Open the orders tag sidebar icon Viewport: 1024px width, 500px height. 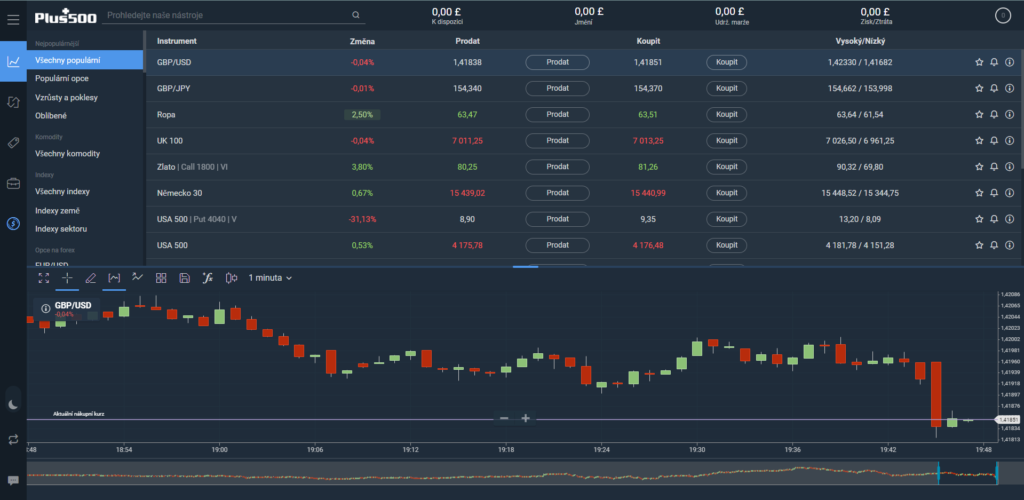13,143
